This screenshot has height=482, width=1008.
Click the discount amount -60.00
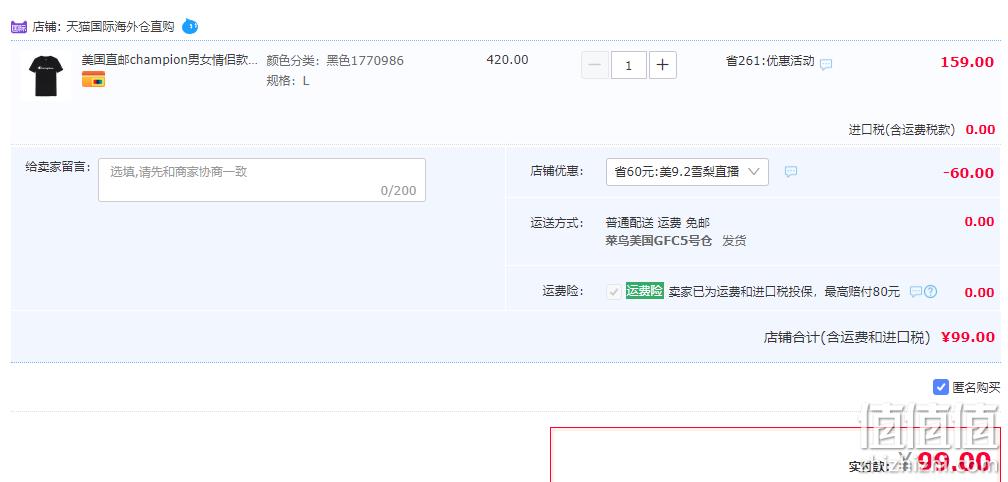(968, 173)
